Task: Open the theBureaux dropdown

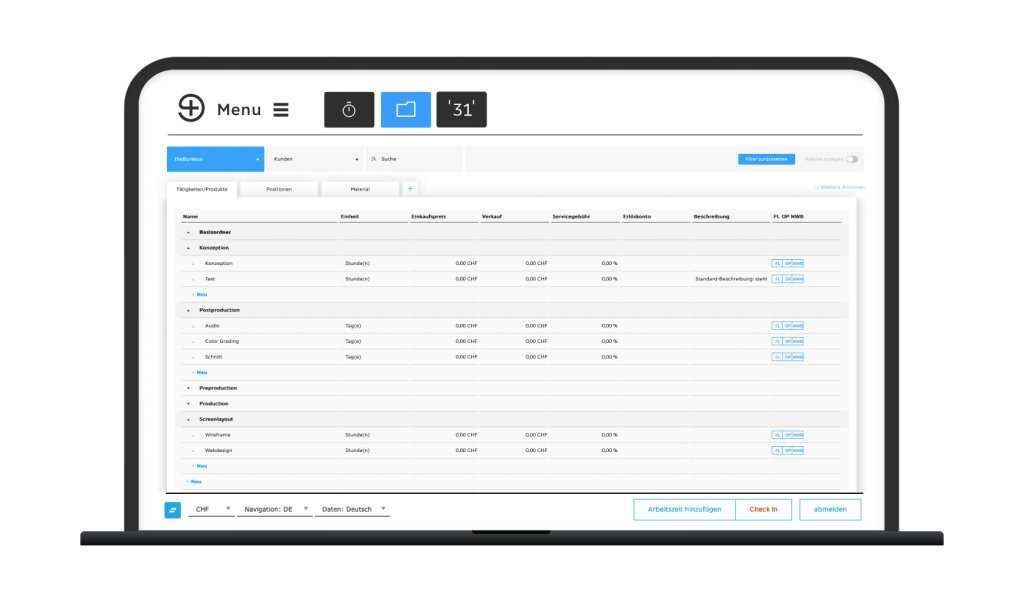Action: click(216, 159)
